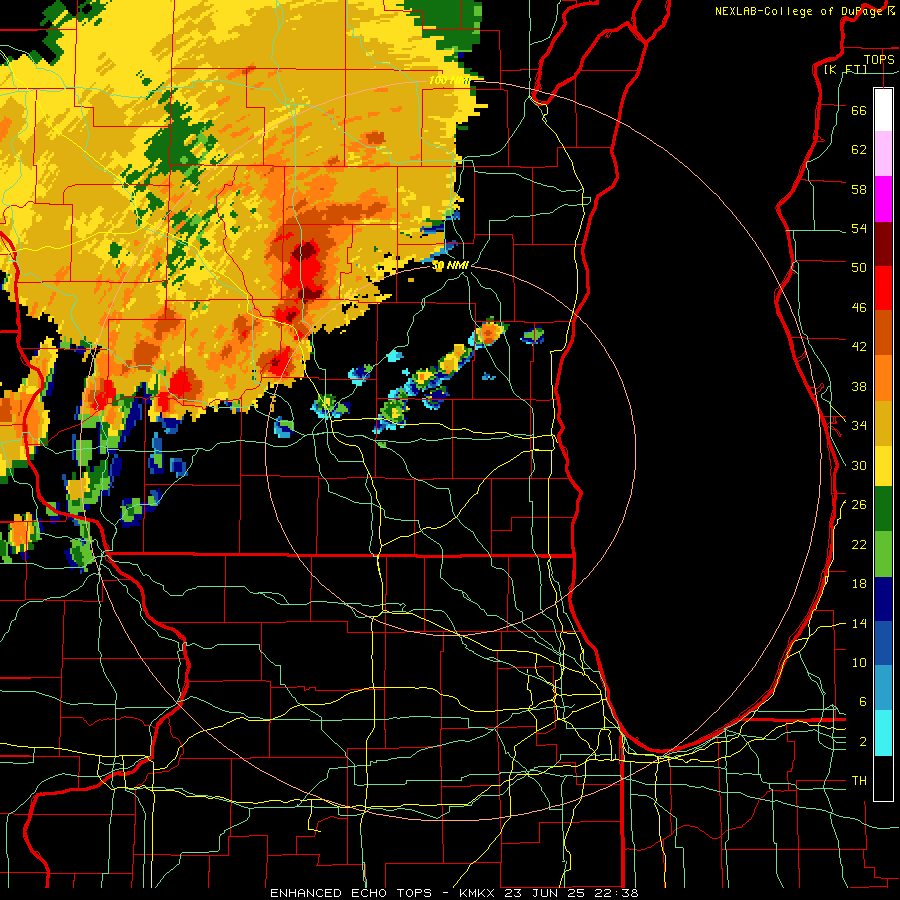
Task: Click the '2' legend value
Action: coord(863,742)
